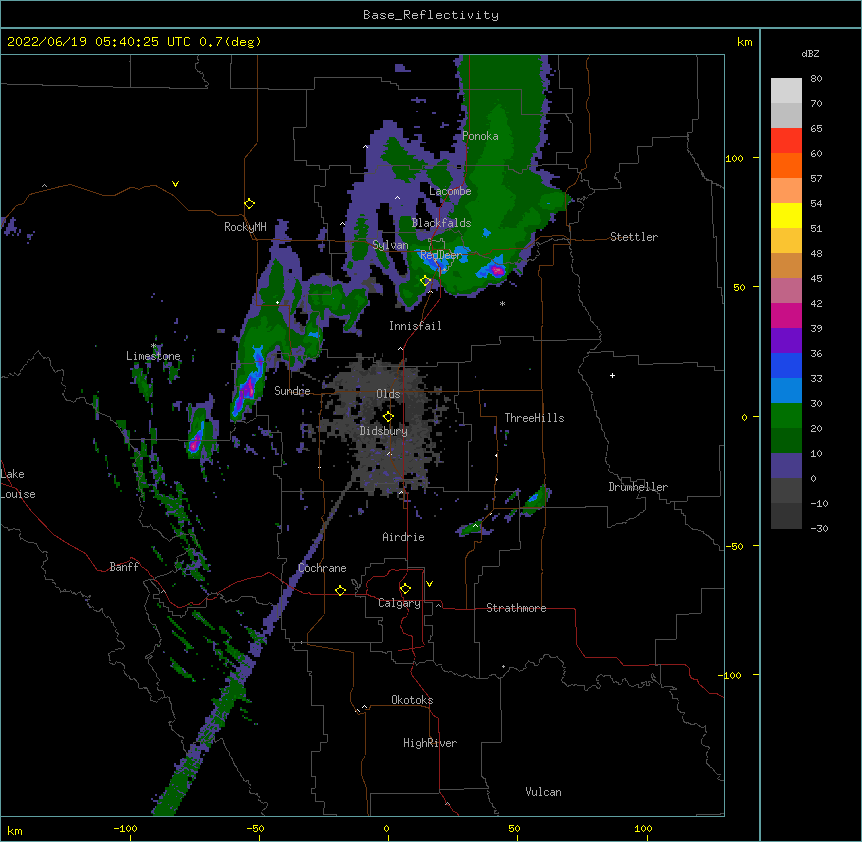The image size is (862, 842).
Task: Click the small green echo south of ThreeHills
Action: click(x=533, y=500)
